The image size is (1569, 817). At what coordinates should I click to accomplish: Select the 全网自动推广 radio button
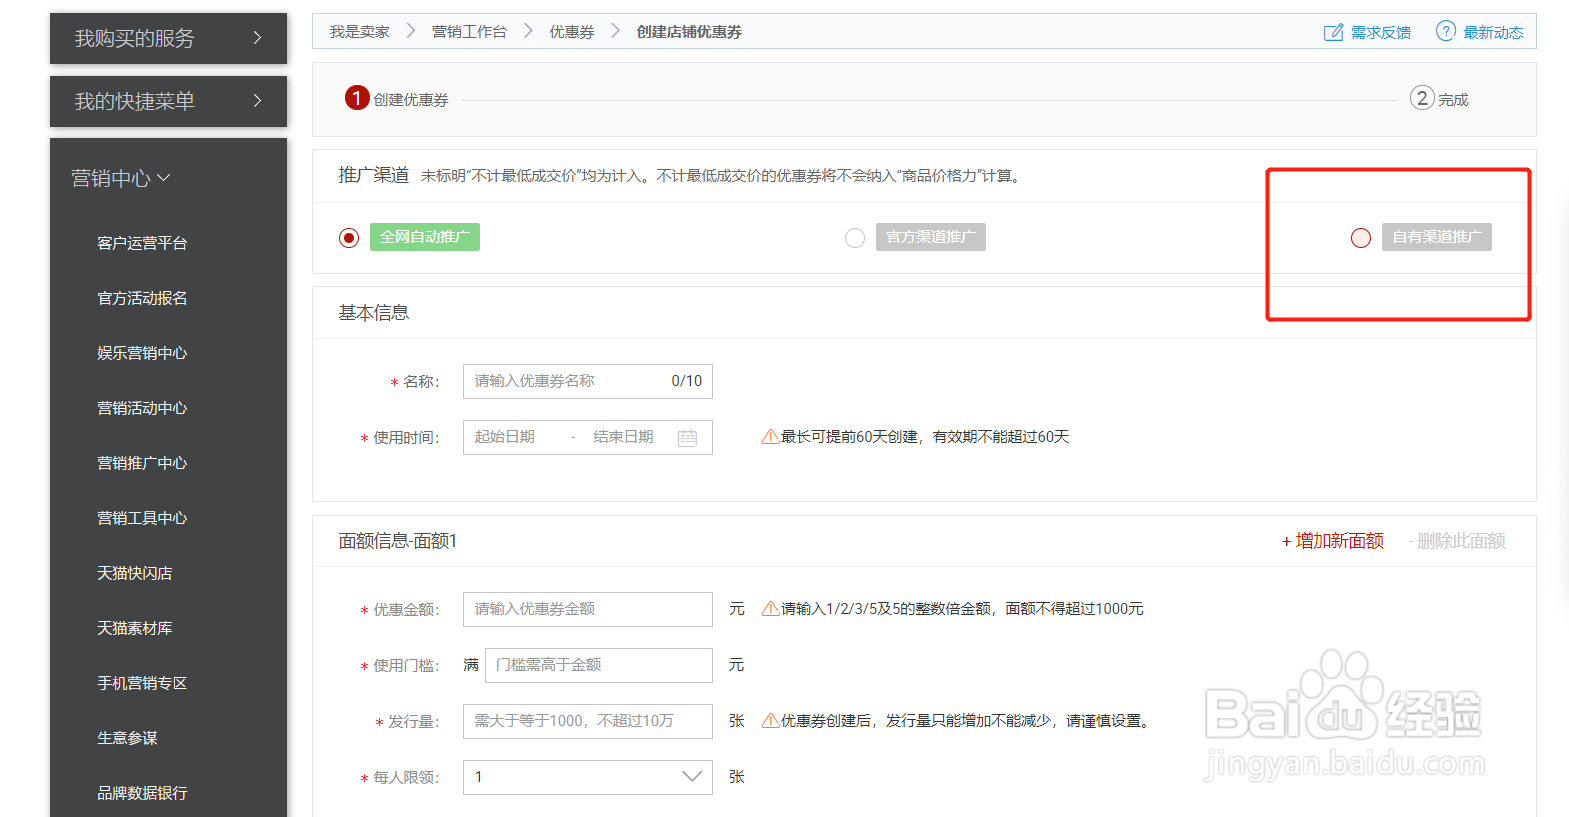coord(349,238)
